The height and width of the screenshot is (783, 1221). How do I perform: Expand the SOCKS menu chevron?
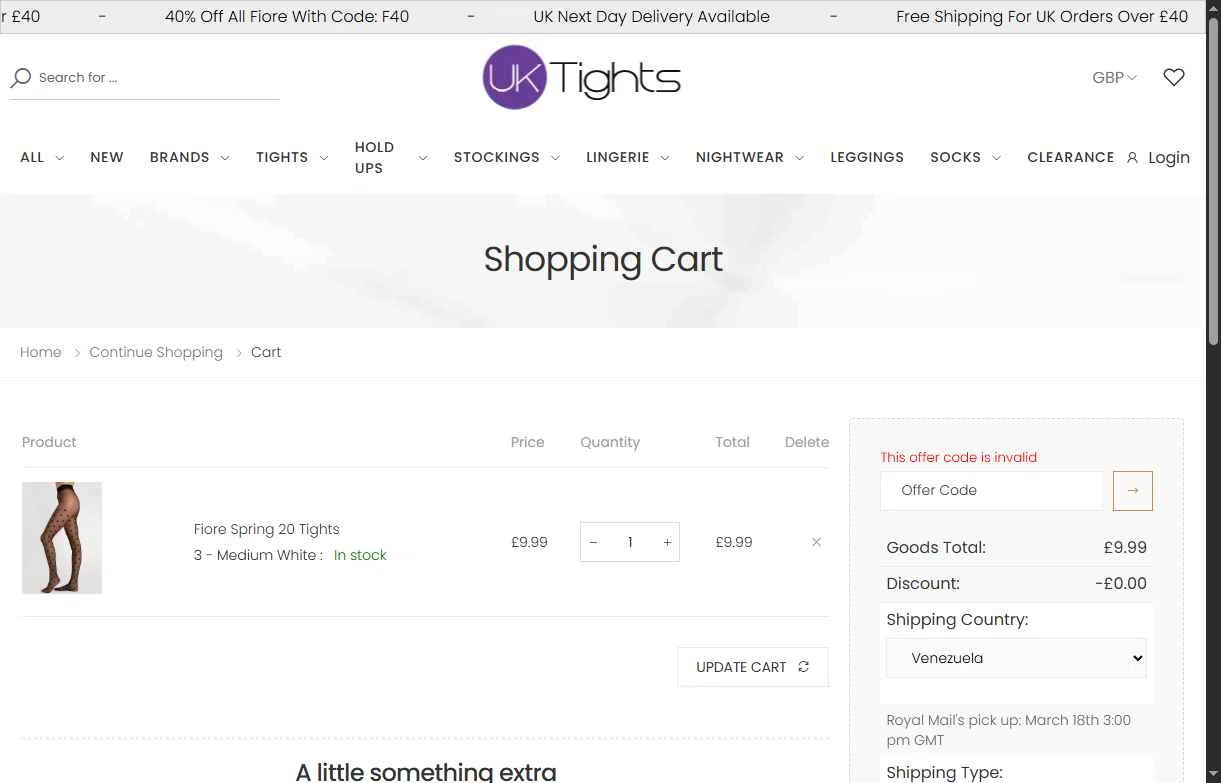pos(996,158)
